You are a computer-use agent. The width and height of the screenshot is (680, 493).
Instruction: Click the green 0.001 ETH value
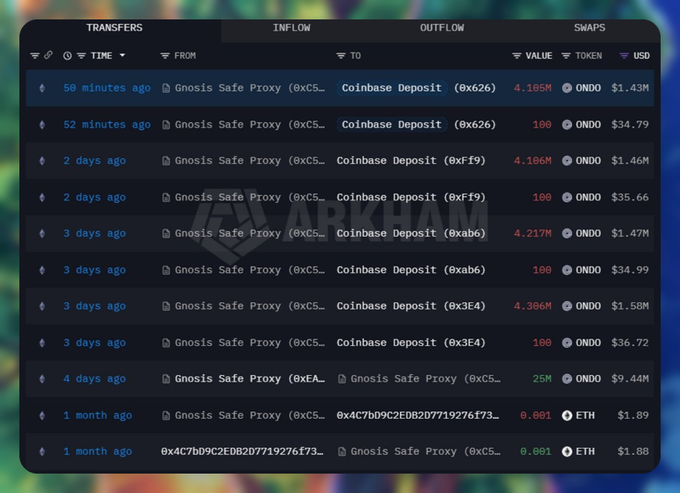click(536, 452)
